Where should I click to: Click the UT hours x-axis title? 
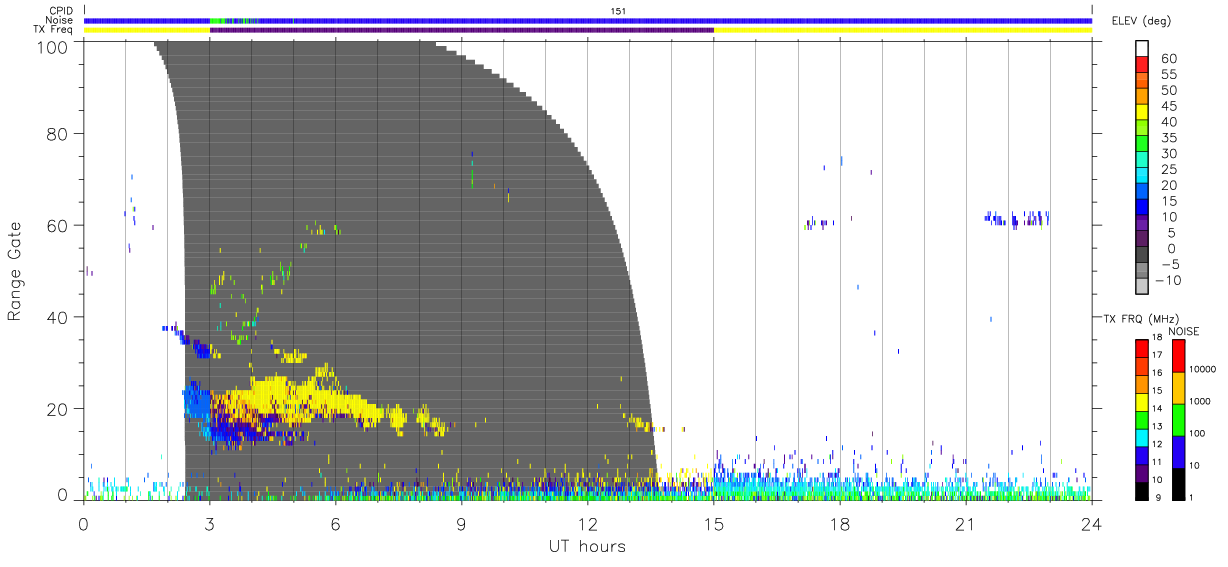[586, 547]
